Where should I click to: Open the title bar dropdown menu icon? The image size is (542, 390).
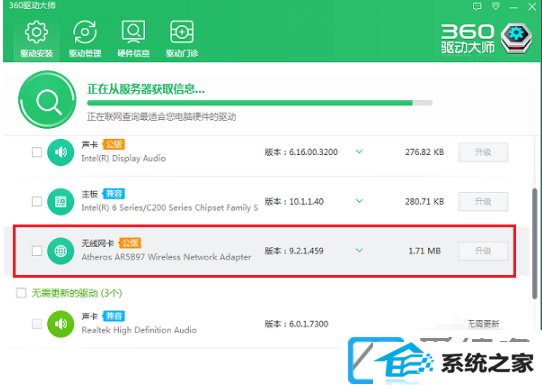[x=496, y=6]
